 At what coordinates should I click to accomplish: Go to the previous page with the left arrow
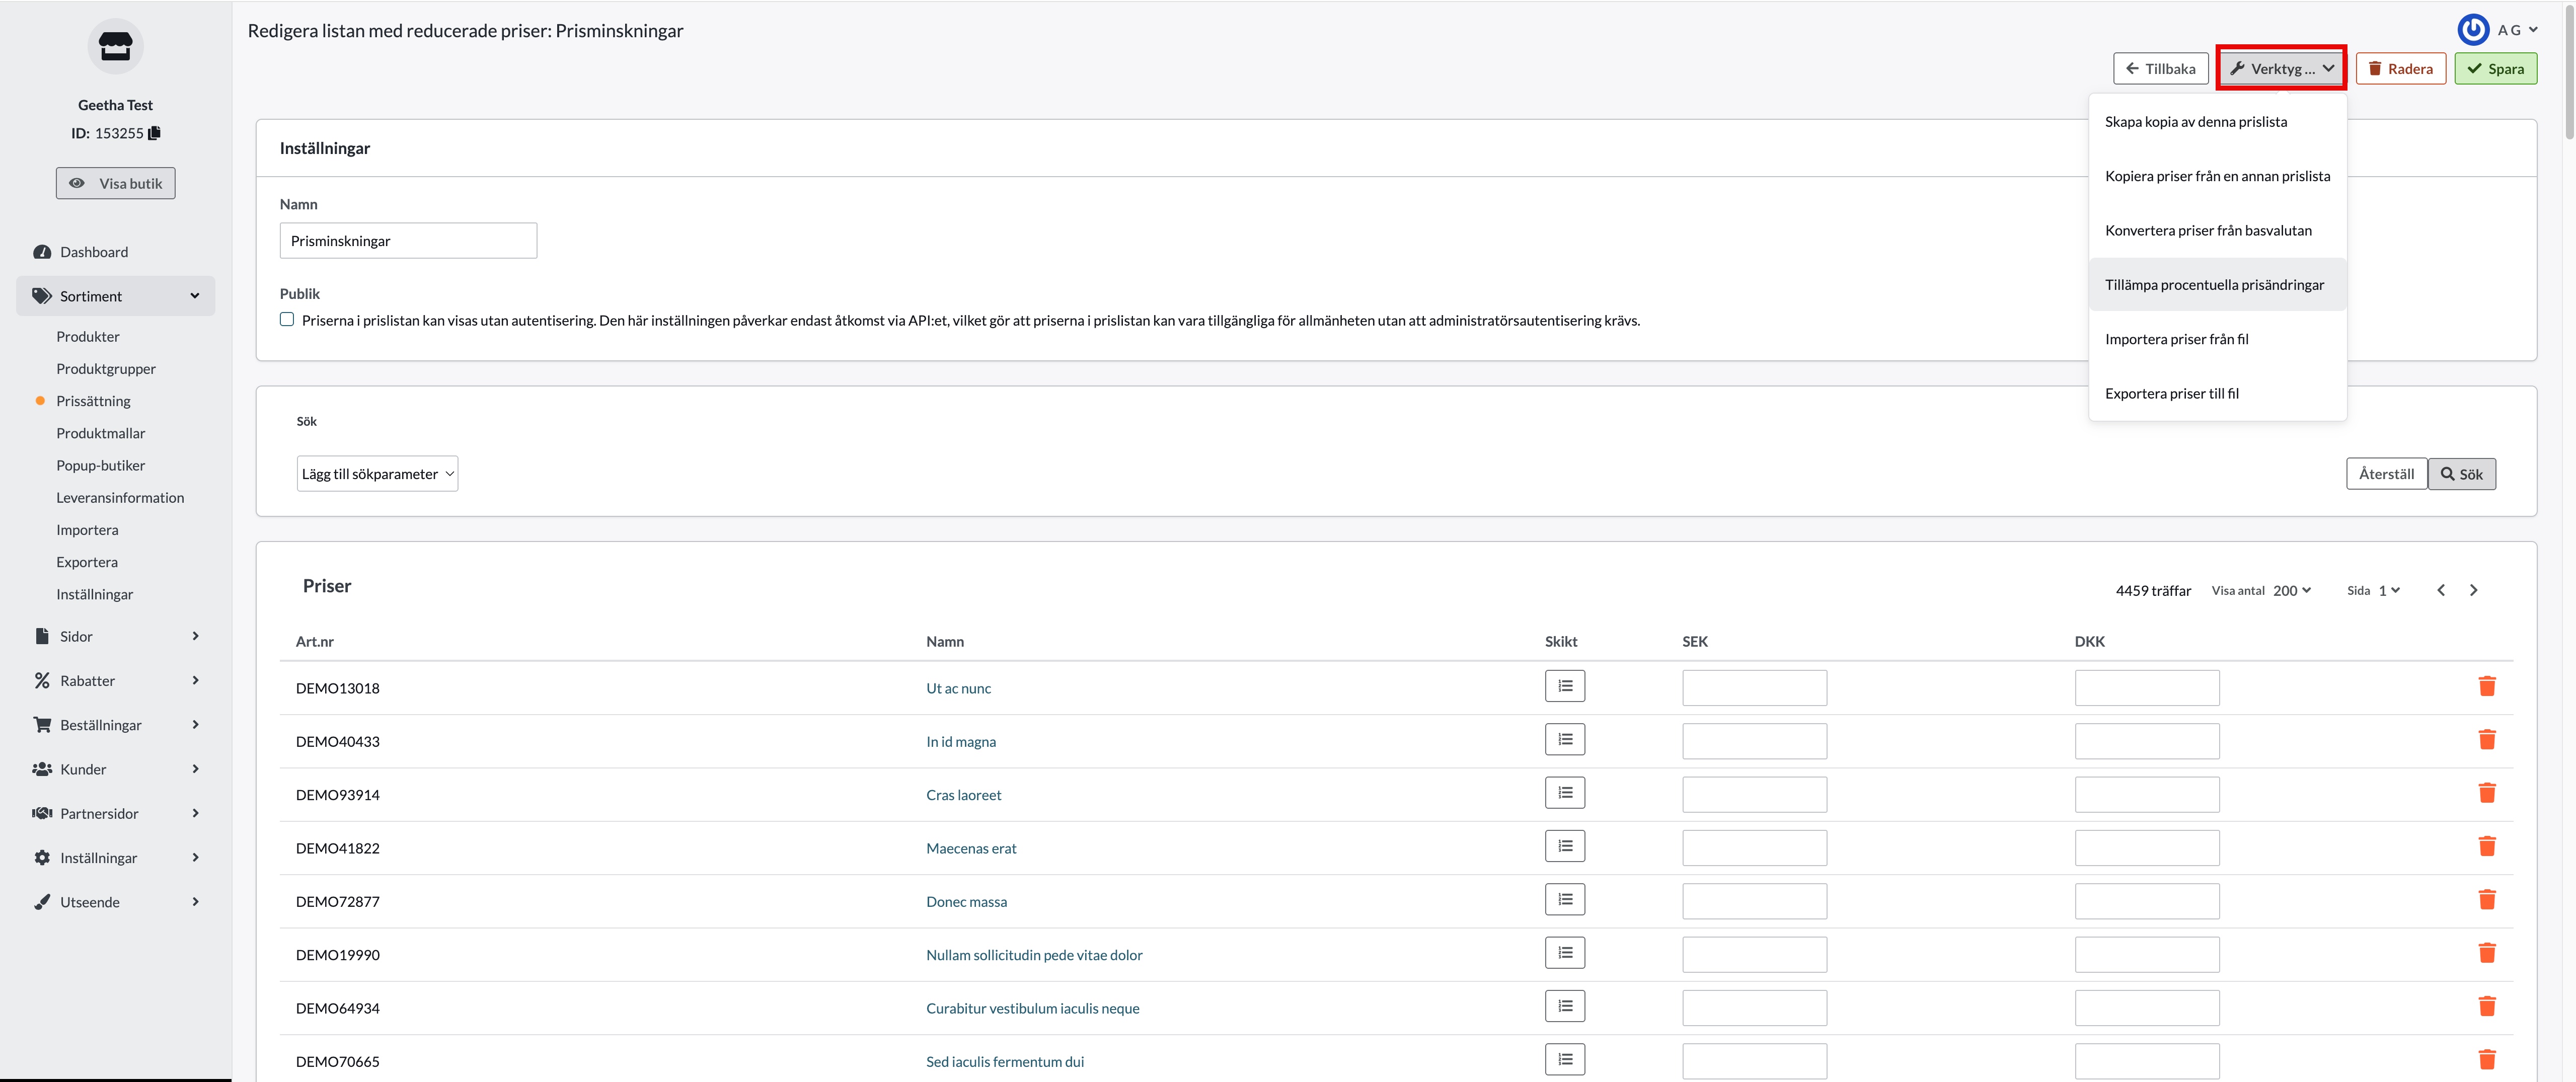point(2441,590)
